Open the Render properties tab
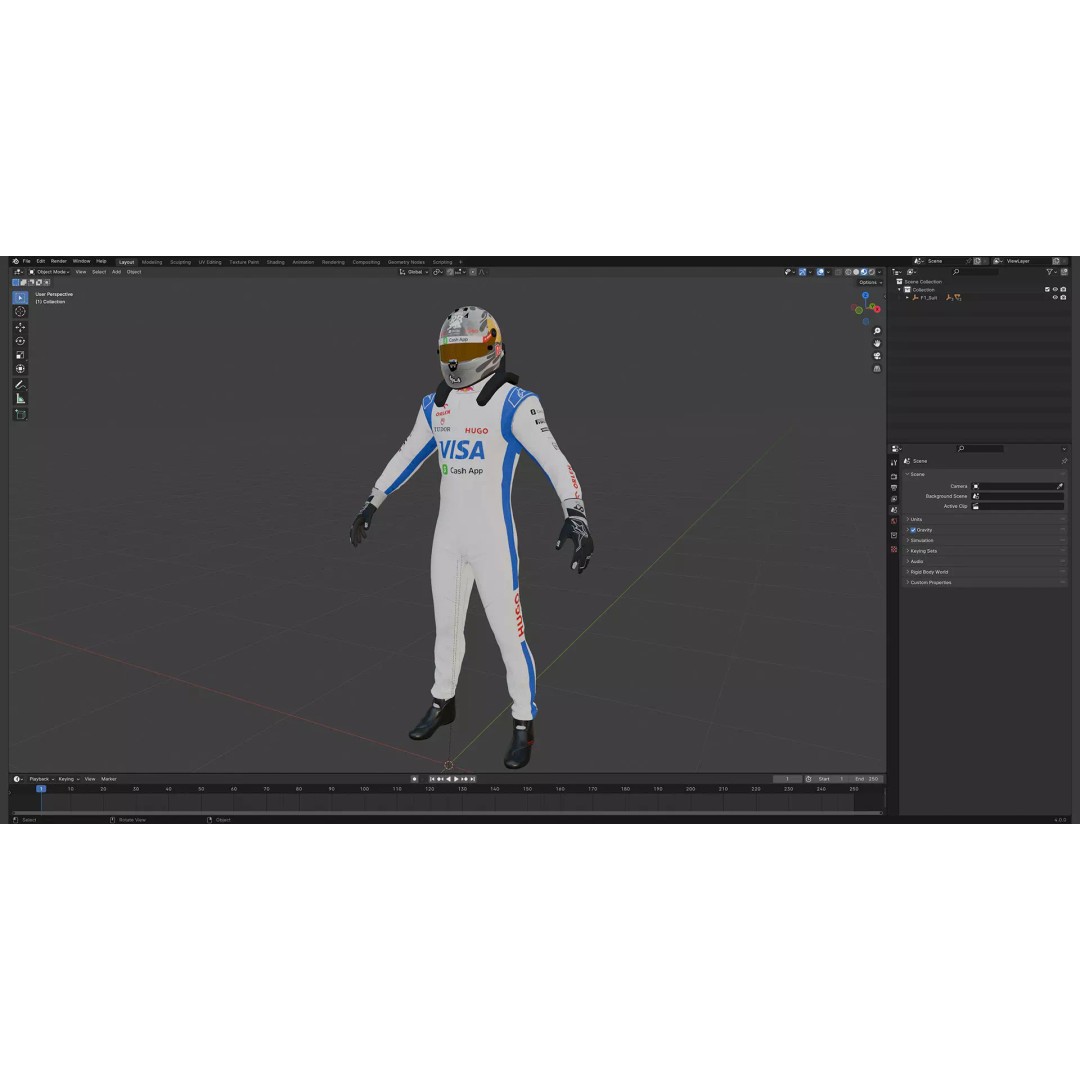Image resolution: width=1080 pixels, height=1080 pixels. tap(894, 477)
